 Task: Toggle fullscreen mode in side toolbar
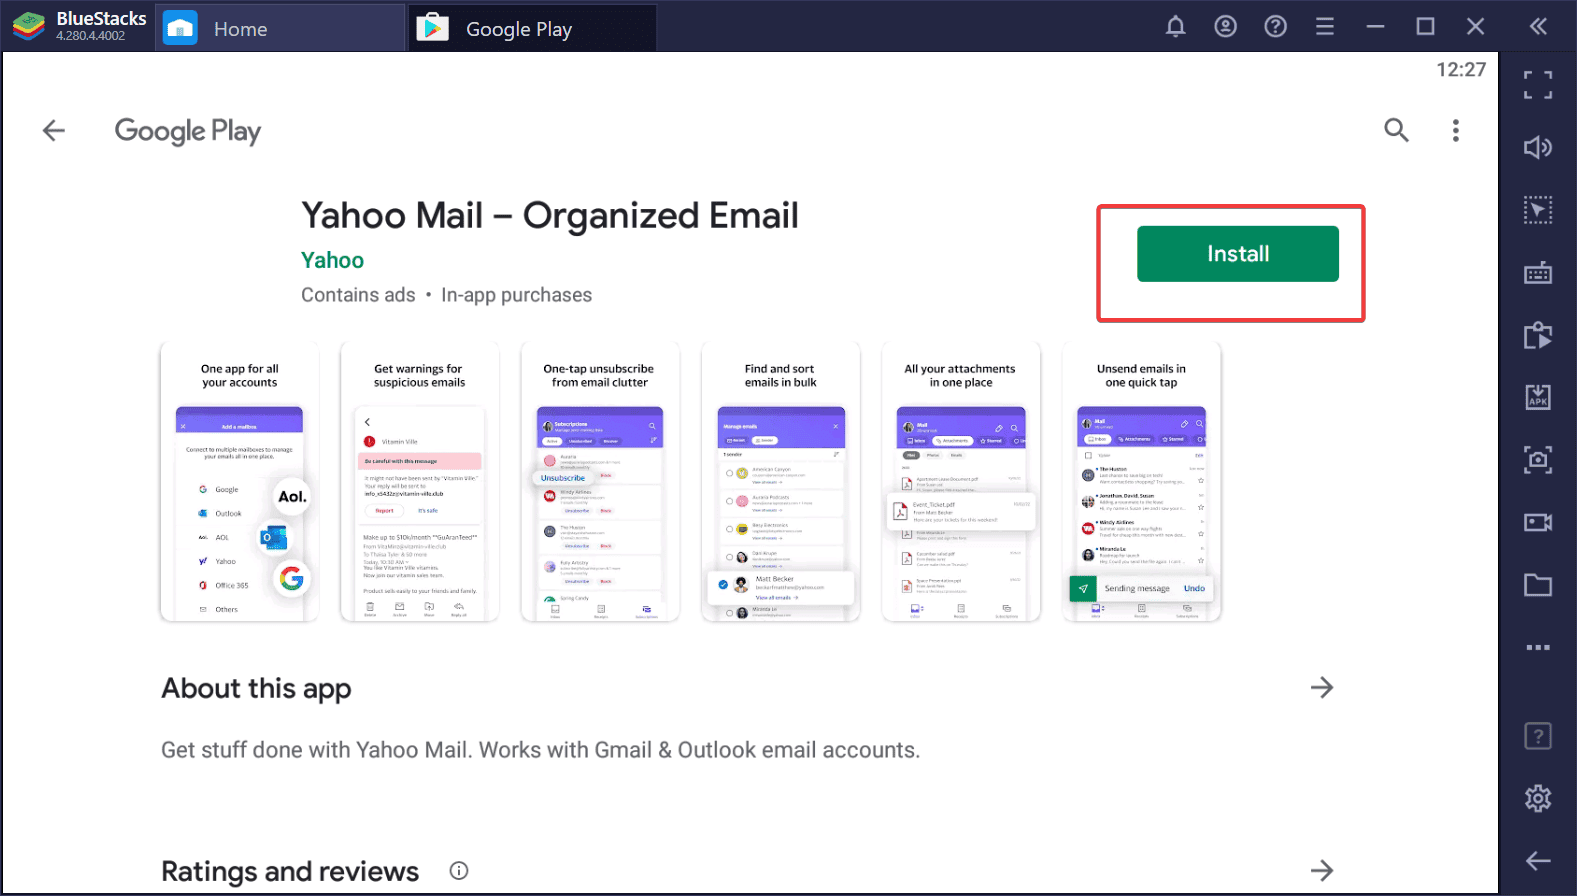(x=1538, y=85)
